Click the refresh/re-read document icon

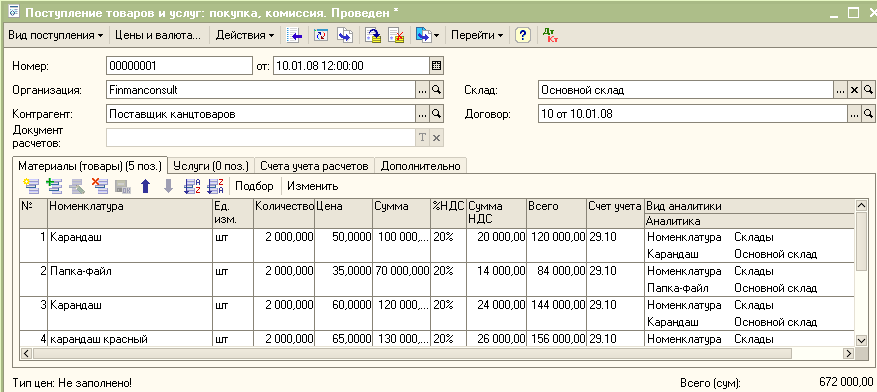(320, 35)
